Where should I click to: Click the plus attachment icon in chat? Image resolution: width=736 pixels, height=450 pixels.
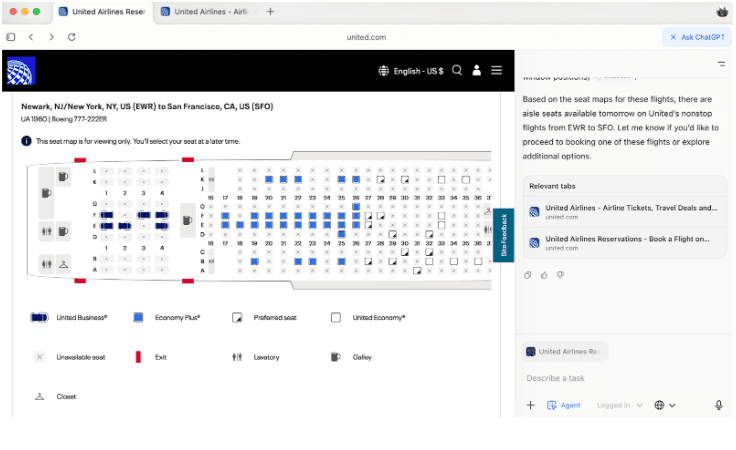531,405
